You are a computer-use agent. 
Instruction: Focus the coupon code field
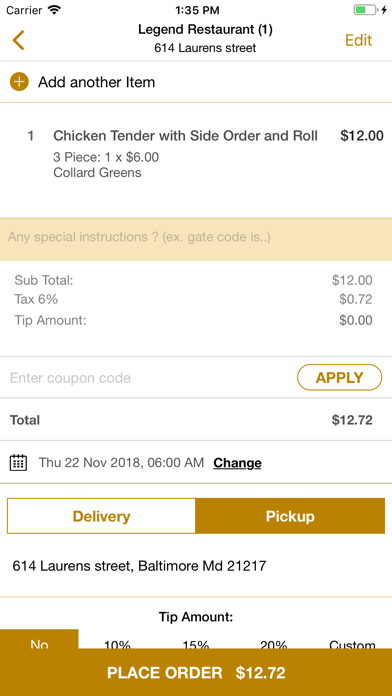tap(149, 378)
